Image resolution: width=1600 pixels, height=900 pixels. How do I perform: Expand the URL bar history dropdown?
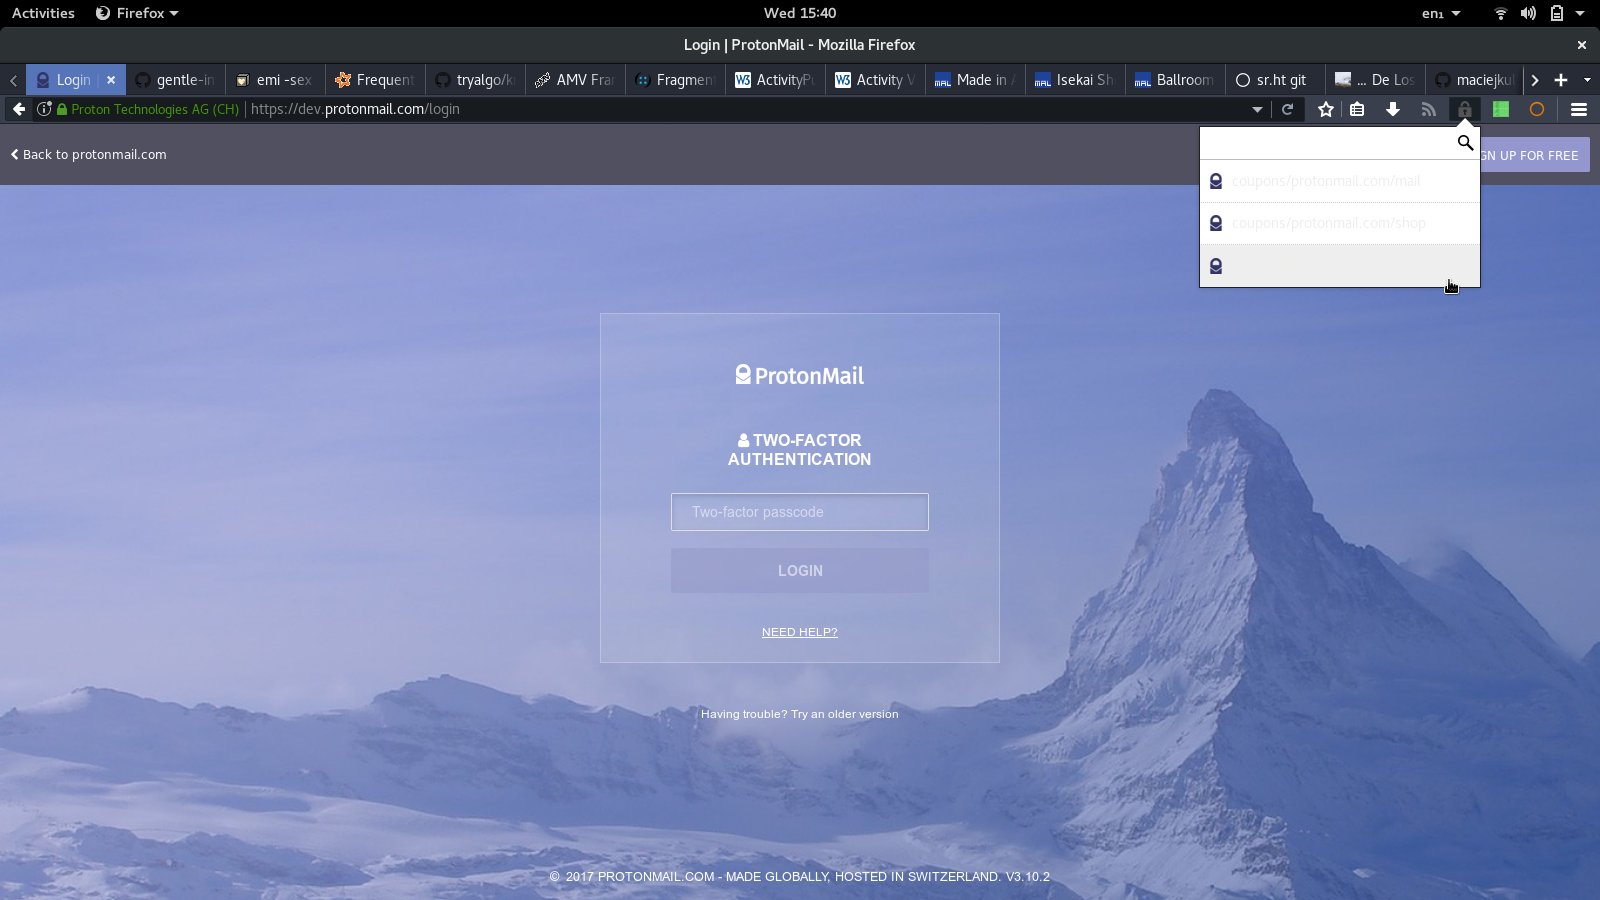pyautogui.click(x=1257, y=109)
